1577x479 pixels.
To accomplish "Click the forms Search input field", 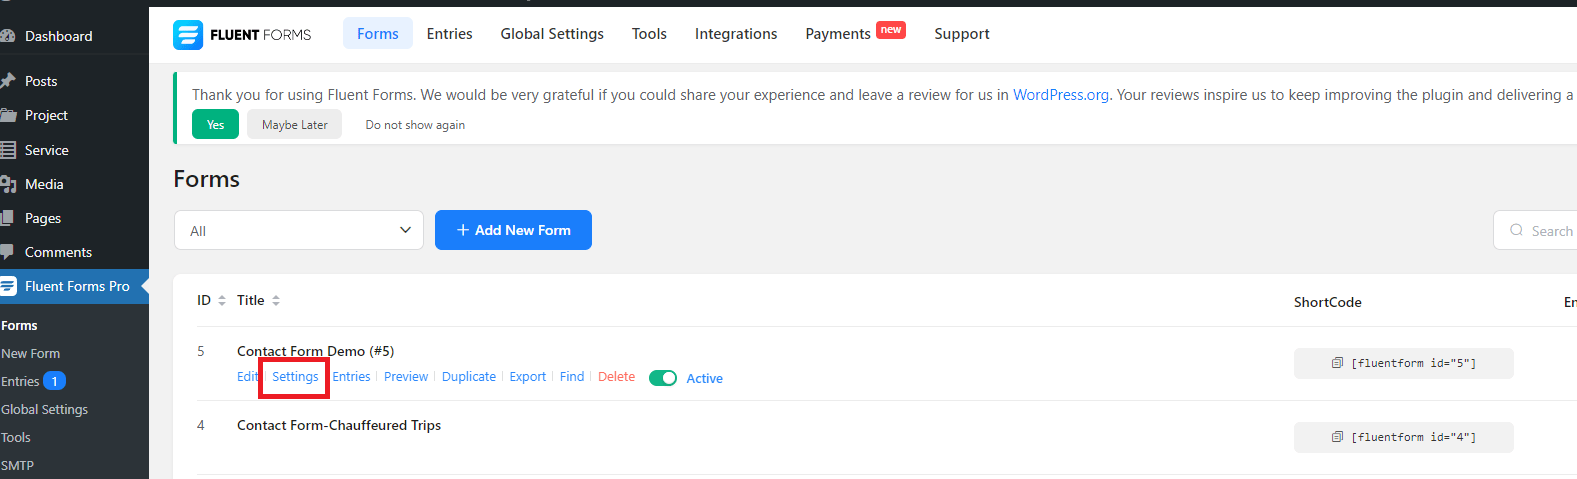I will click(1536, 230).
